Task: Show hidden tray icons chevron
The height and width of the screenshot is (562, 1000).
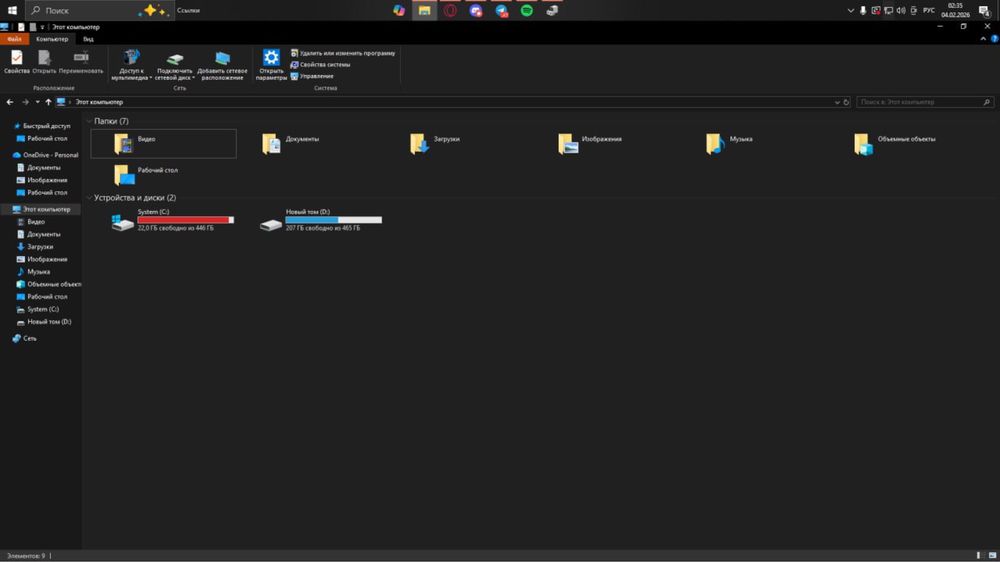Action: point(850,10)
